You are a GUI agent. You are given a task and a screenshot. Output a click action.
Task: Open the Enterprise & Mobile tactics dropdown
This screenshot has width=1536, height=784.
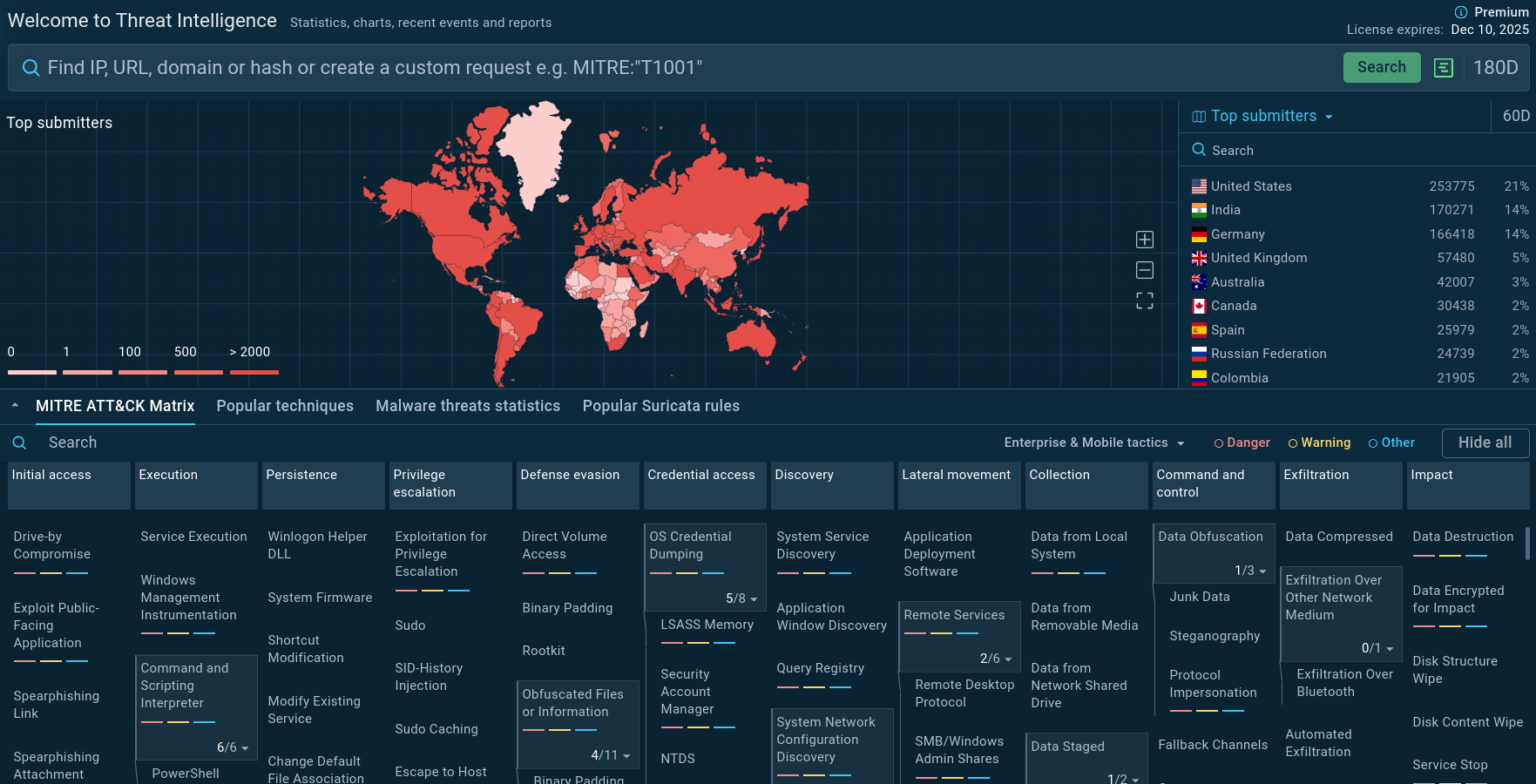pyautogui.click(x=1093, y=442)
